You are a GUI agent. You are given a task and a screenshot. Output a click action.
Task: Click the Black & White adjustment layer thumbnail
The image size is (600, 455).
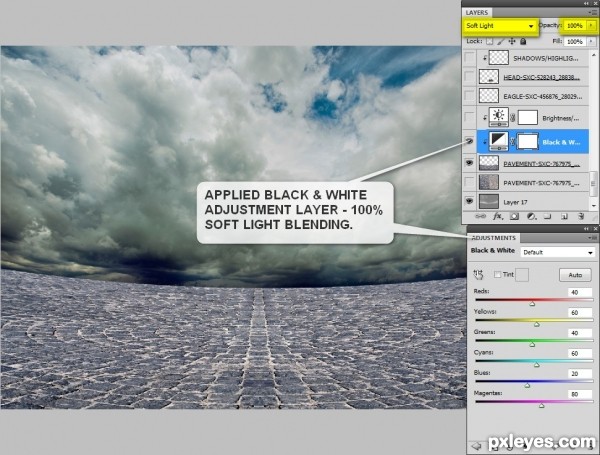499,142
